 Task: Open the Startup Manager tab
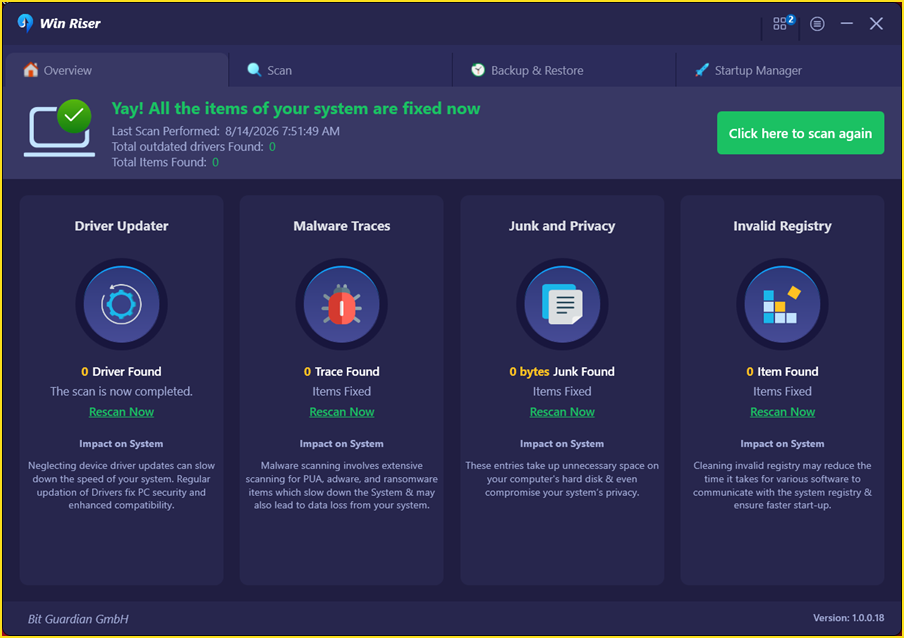[788, 70]
